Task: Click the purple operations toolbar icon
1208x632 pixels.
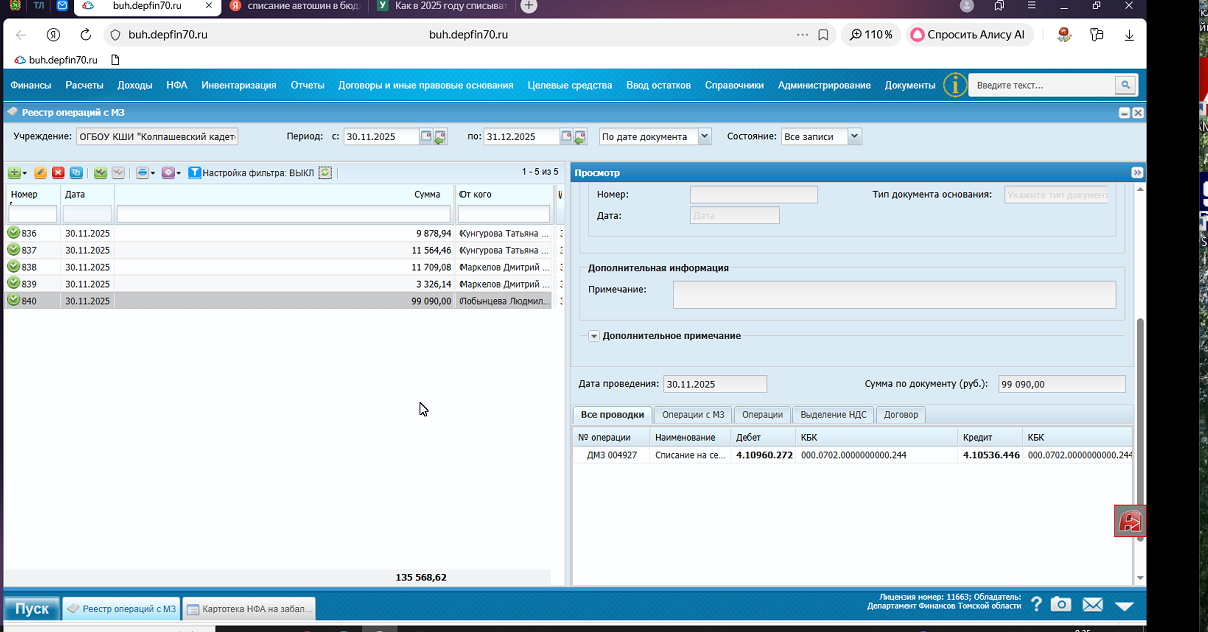Action: [168, 173]
